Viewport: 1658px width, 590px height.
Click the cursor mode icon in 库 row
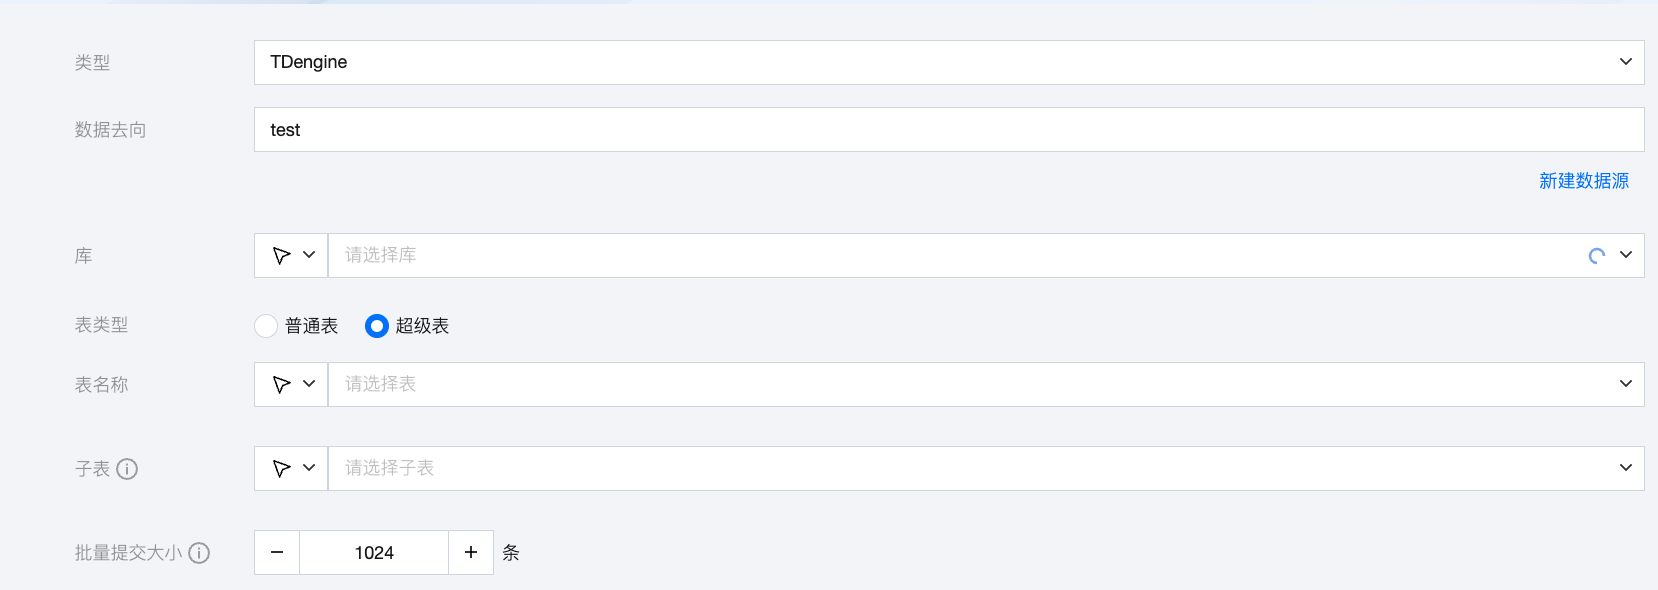[281, 256]
